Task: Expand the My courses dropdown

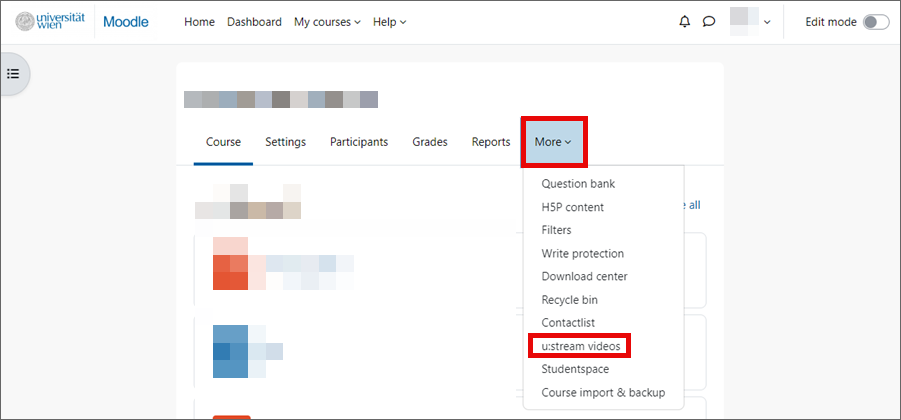Action: [327, 22]
